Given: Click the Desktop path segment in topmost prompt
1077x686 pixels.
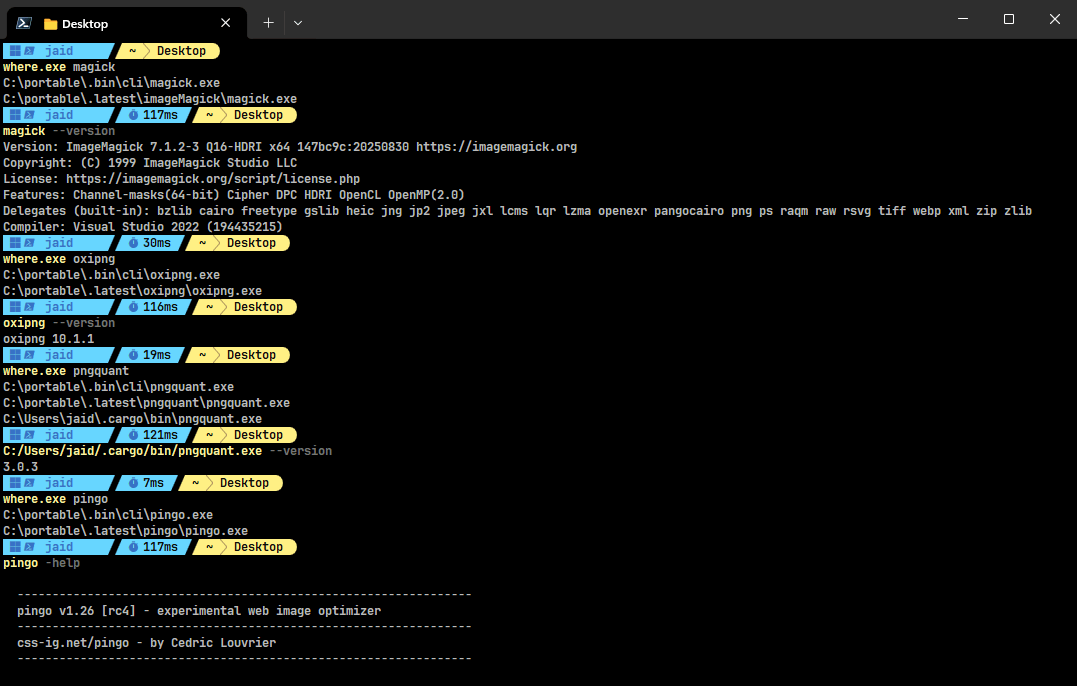Looking at the screenshot, I should [181, 51].
